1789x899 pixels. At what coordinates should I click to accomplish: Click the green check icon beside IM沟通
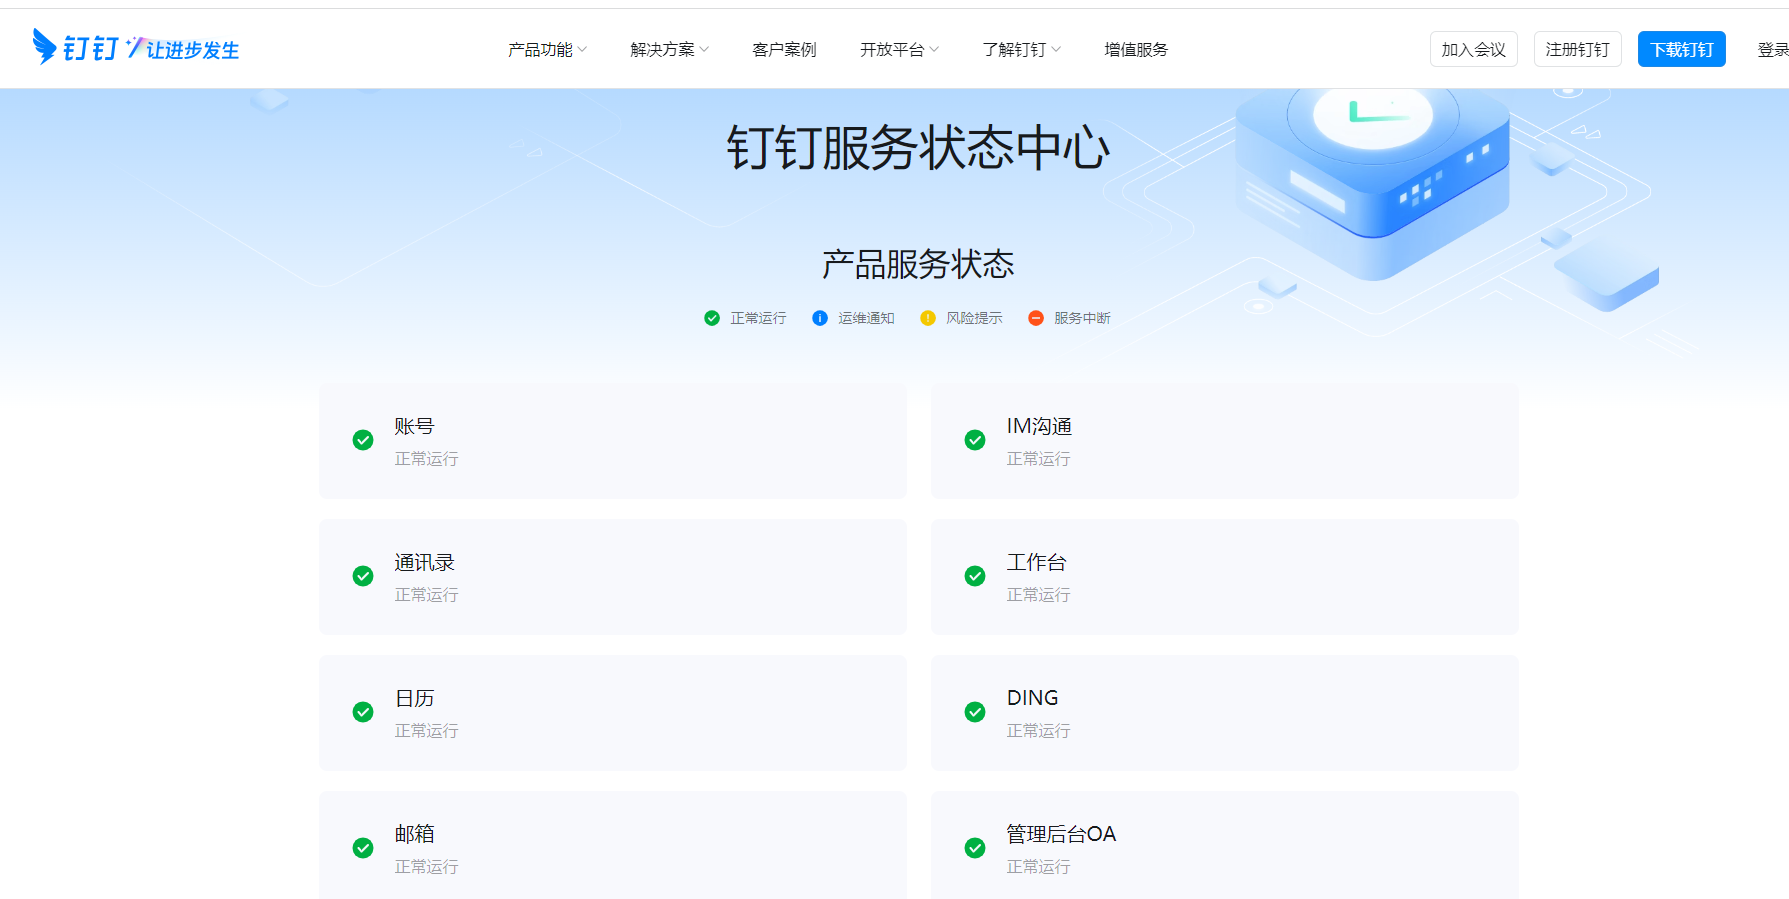click(975, 440)
